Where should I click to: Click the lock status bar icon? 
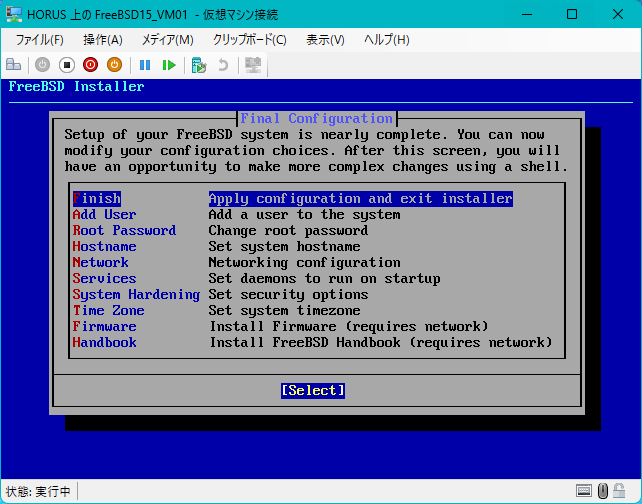(x=619, y=490)
